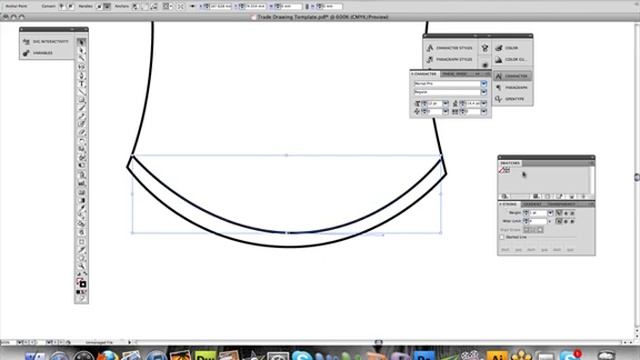Open the tracking dropdown
Image resolution: width=640 pixels, height=360 pixels.
(484, 111)
